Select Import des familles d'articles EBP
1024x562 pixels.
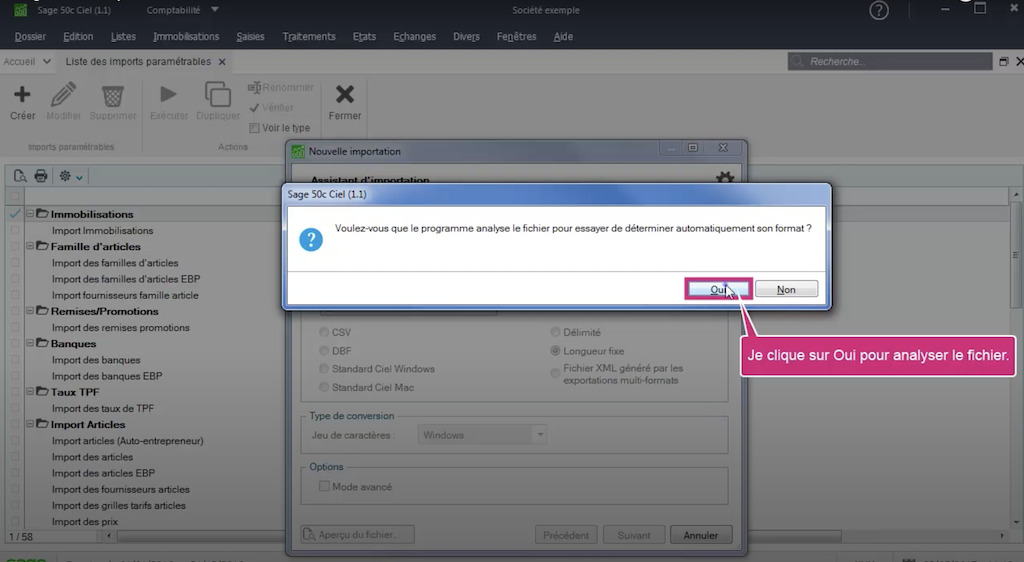tap(126, 279)
